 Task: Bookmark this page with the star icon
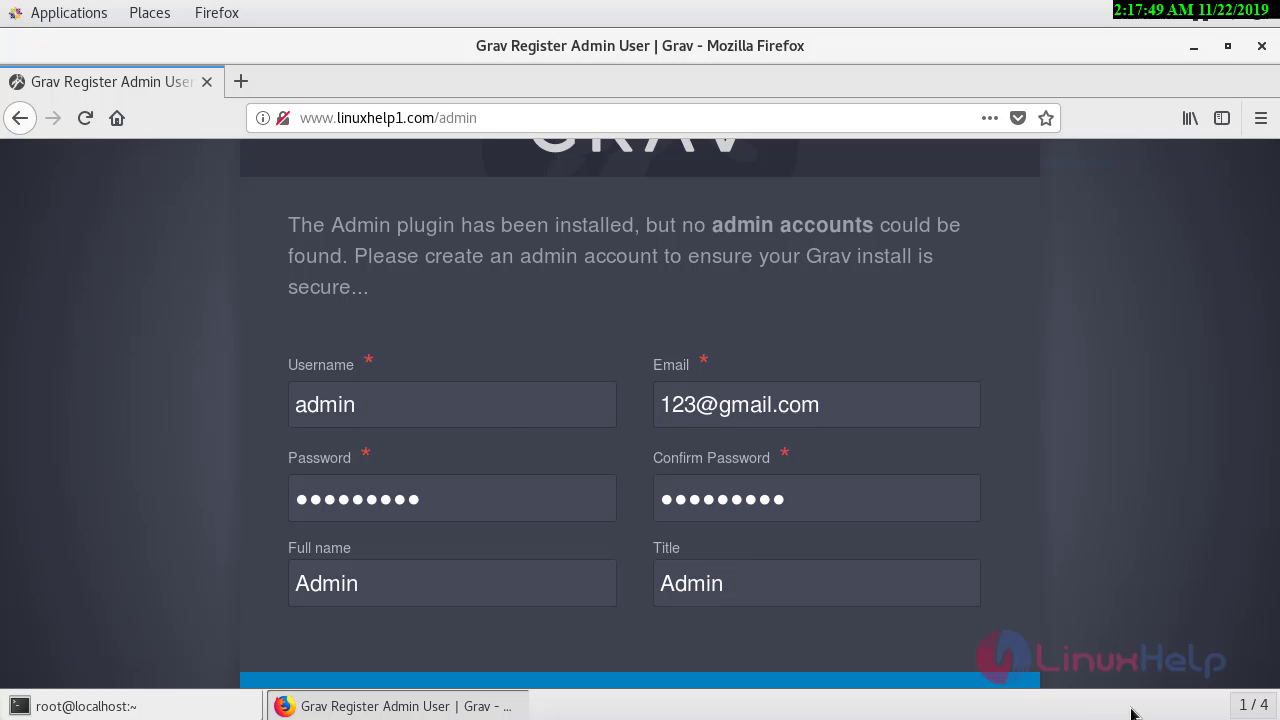[x=1046, y=118]
